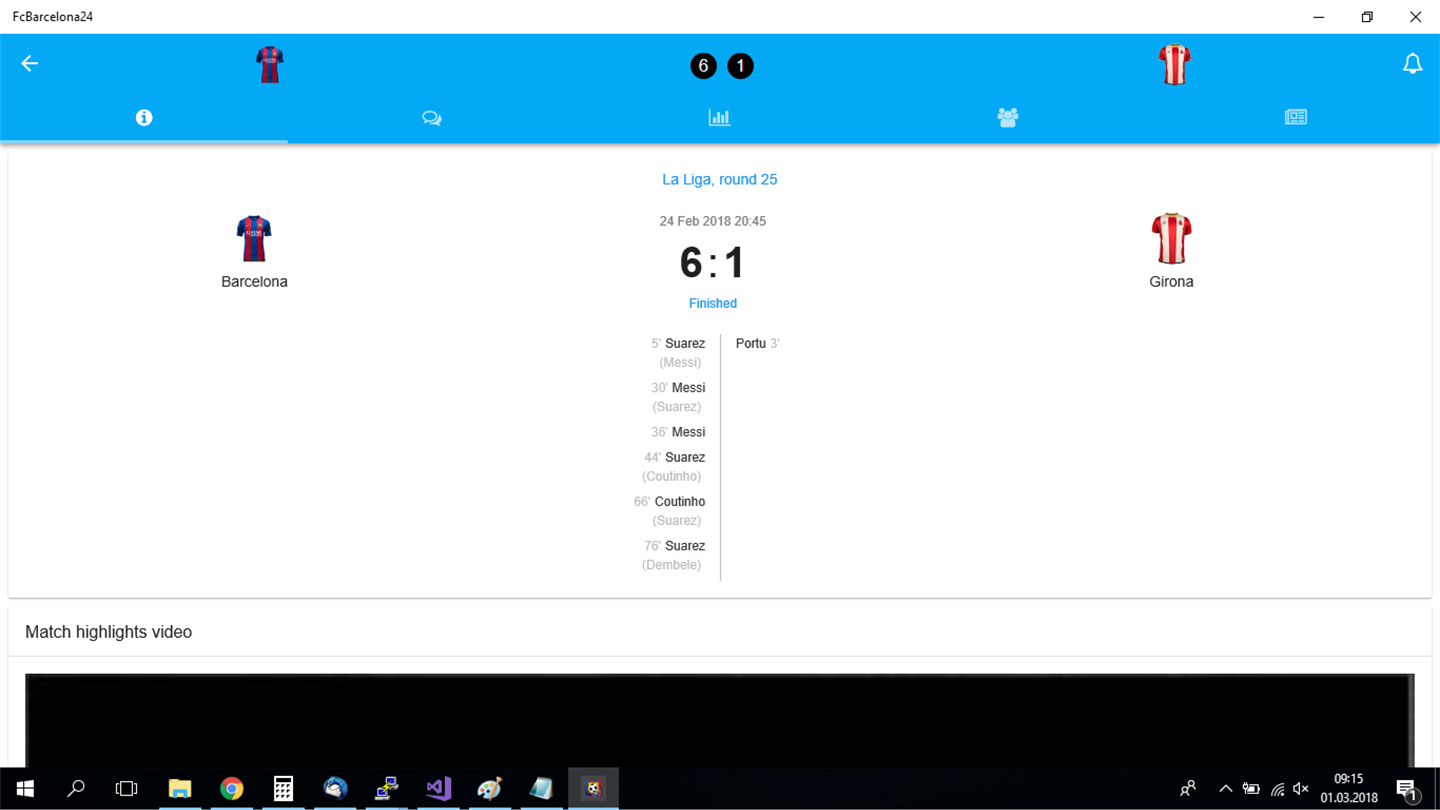Open Visual Studio from the taskbar

438,789
